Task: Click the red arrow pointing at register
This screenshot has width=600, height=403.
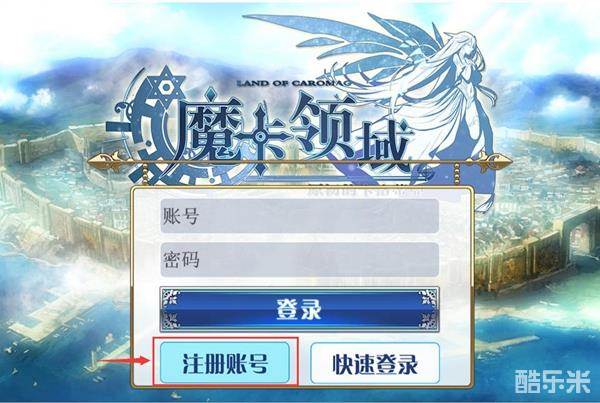Action: 124,360
